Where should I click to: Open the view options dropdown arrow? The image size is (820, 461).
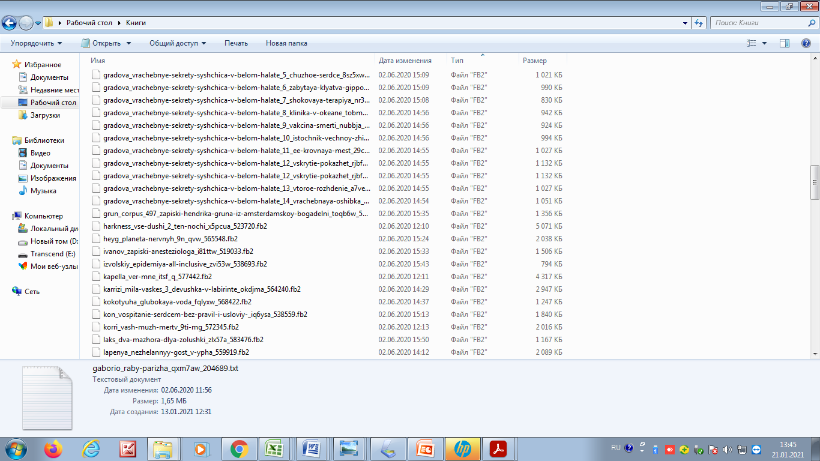(x=764, y=43)
